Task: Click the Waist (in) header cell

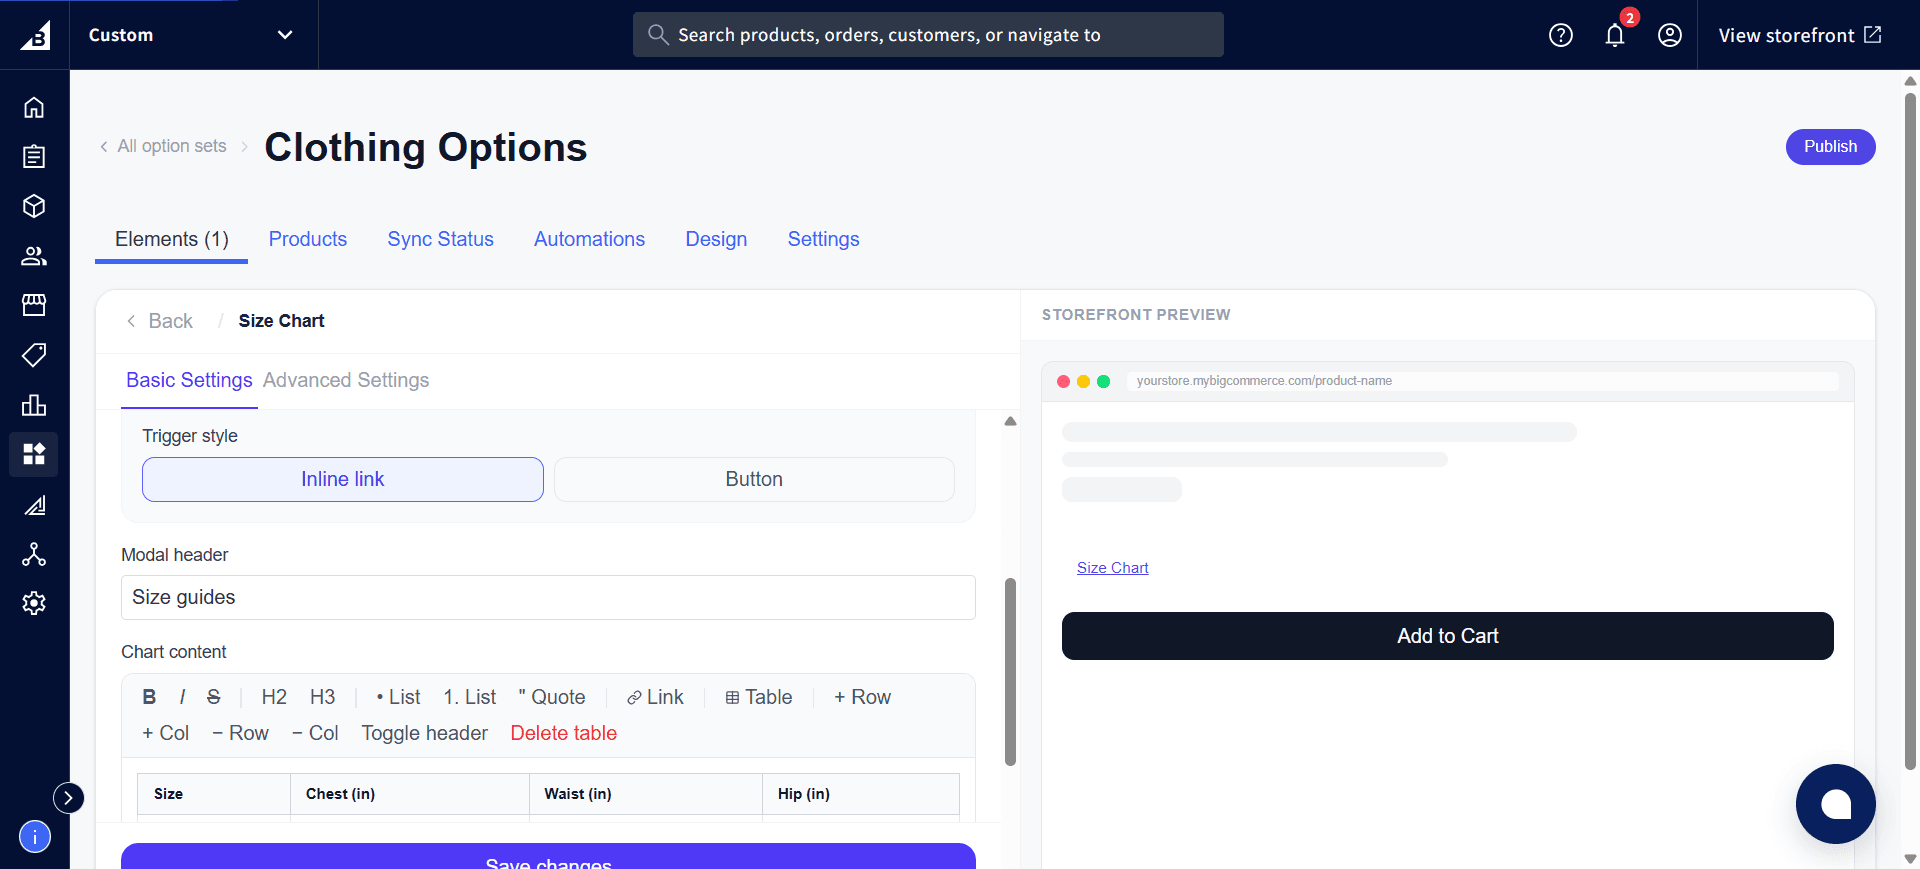Action: pyautogui.click(x=646, y=794)
